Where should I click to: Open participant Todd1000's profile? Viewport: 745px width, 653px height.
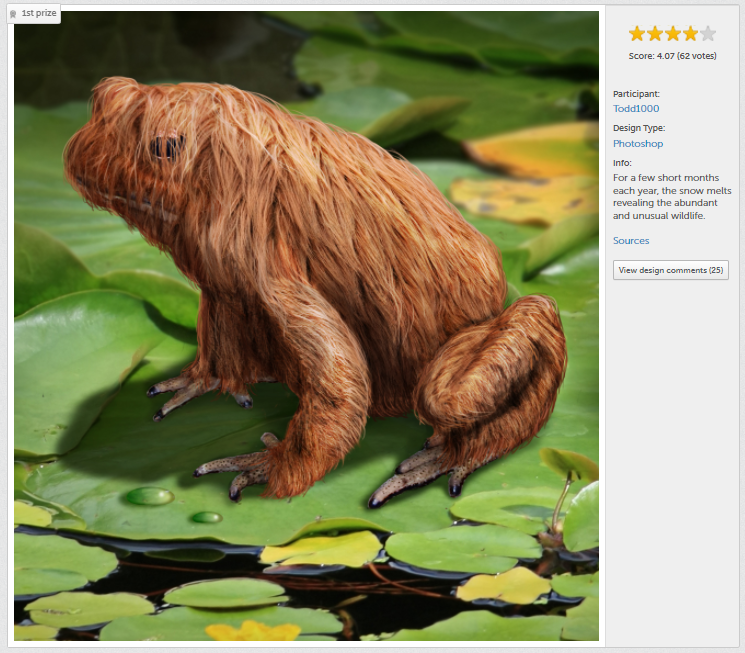point(636,108)
